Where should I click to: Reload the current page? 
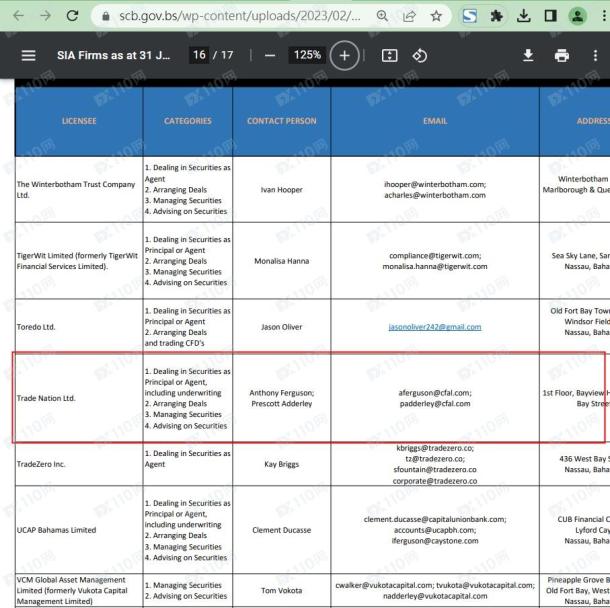pyautogui.click(x=73, y=16)
